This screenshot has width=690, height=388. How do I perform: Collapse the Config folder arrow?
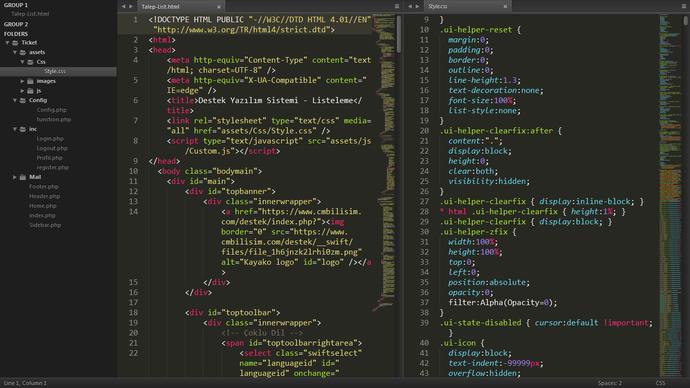pyautogui.click(x=15, y=101)
